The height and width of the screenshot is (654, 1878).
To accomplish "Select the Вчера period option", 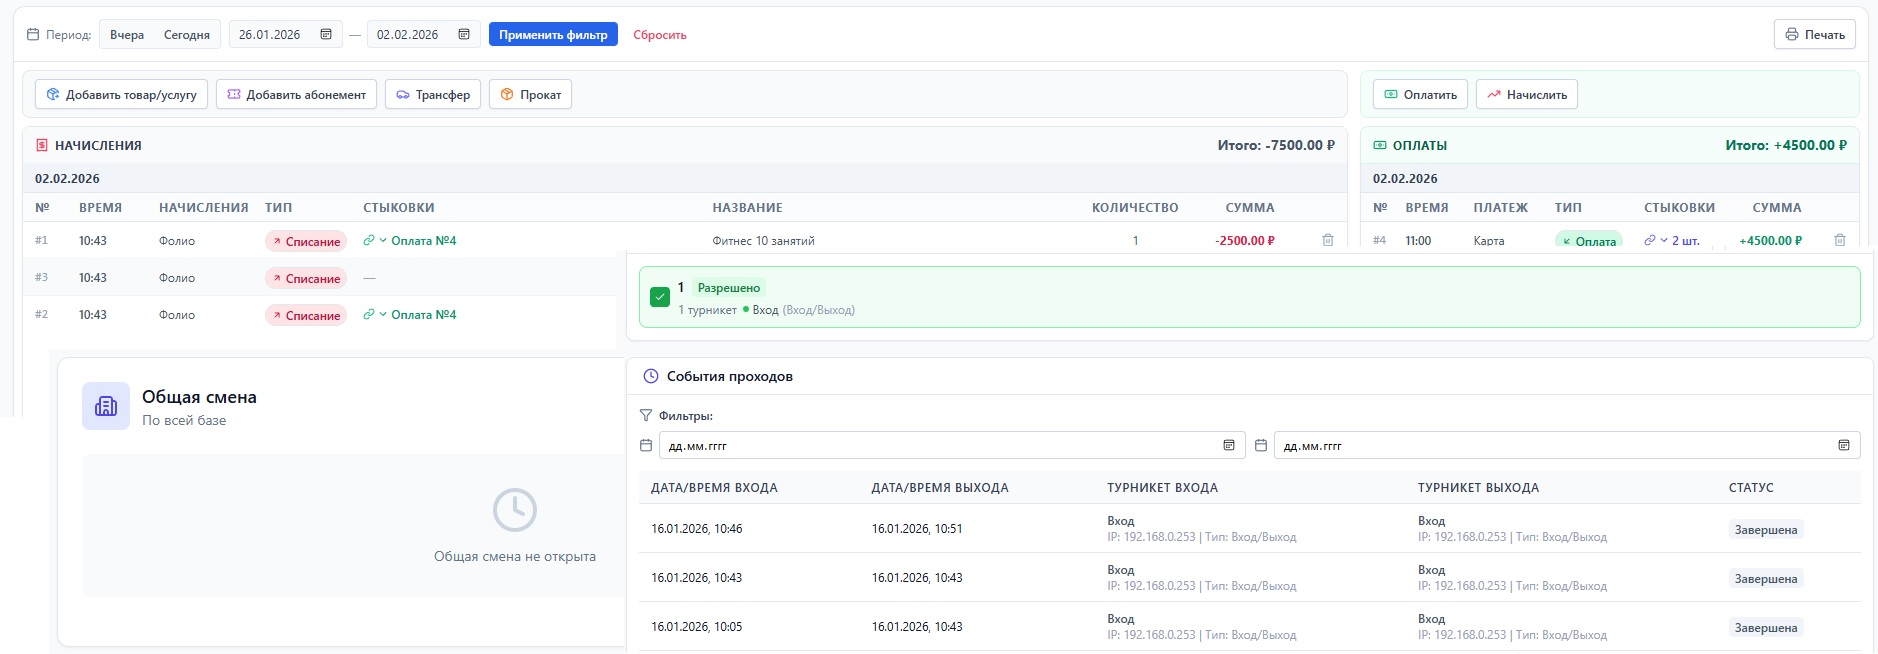I will click(x=127, y=34).
